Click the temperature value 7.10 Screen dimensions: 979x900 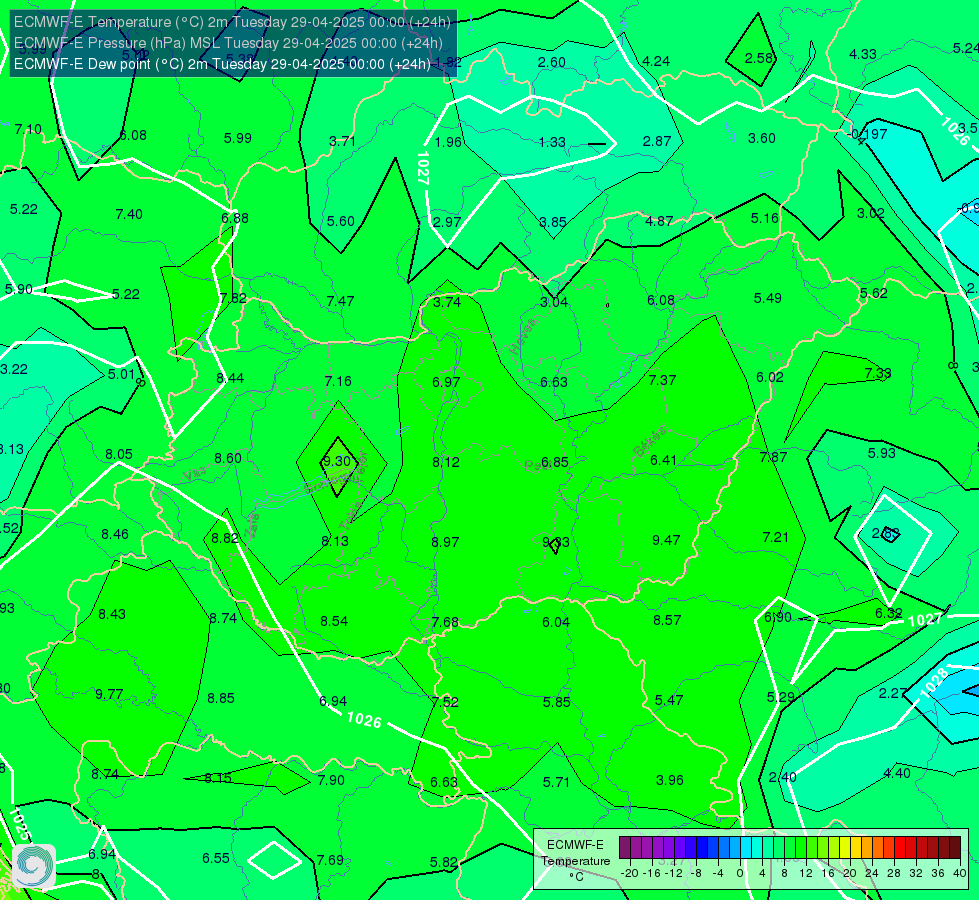coord(28,129)
